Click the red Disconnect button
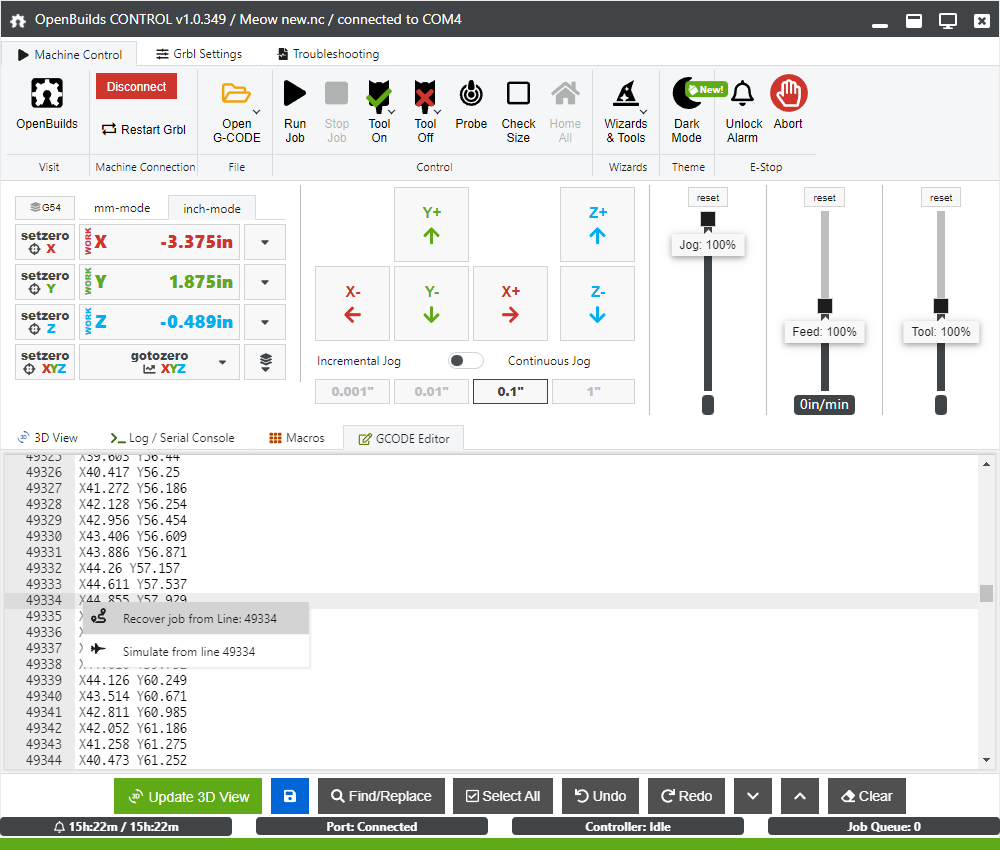Viewport: 1000px width, 850px height. click(136, 87)
